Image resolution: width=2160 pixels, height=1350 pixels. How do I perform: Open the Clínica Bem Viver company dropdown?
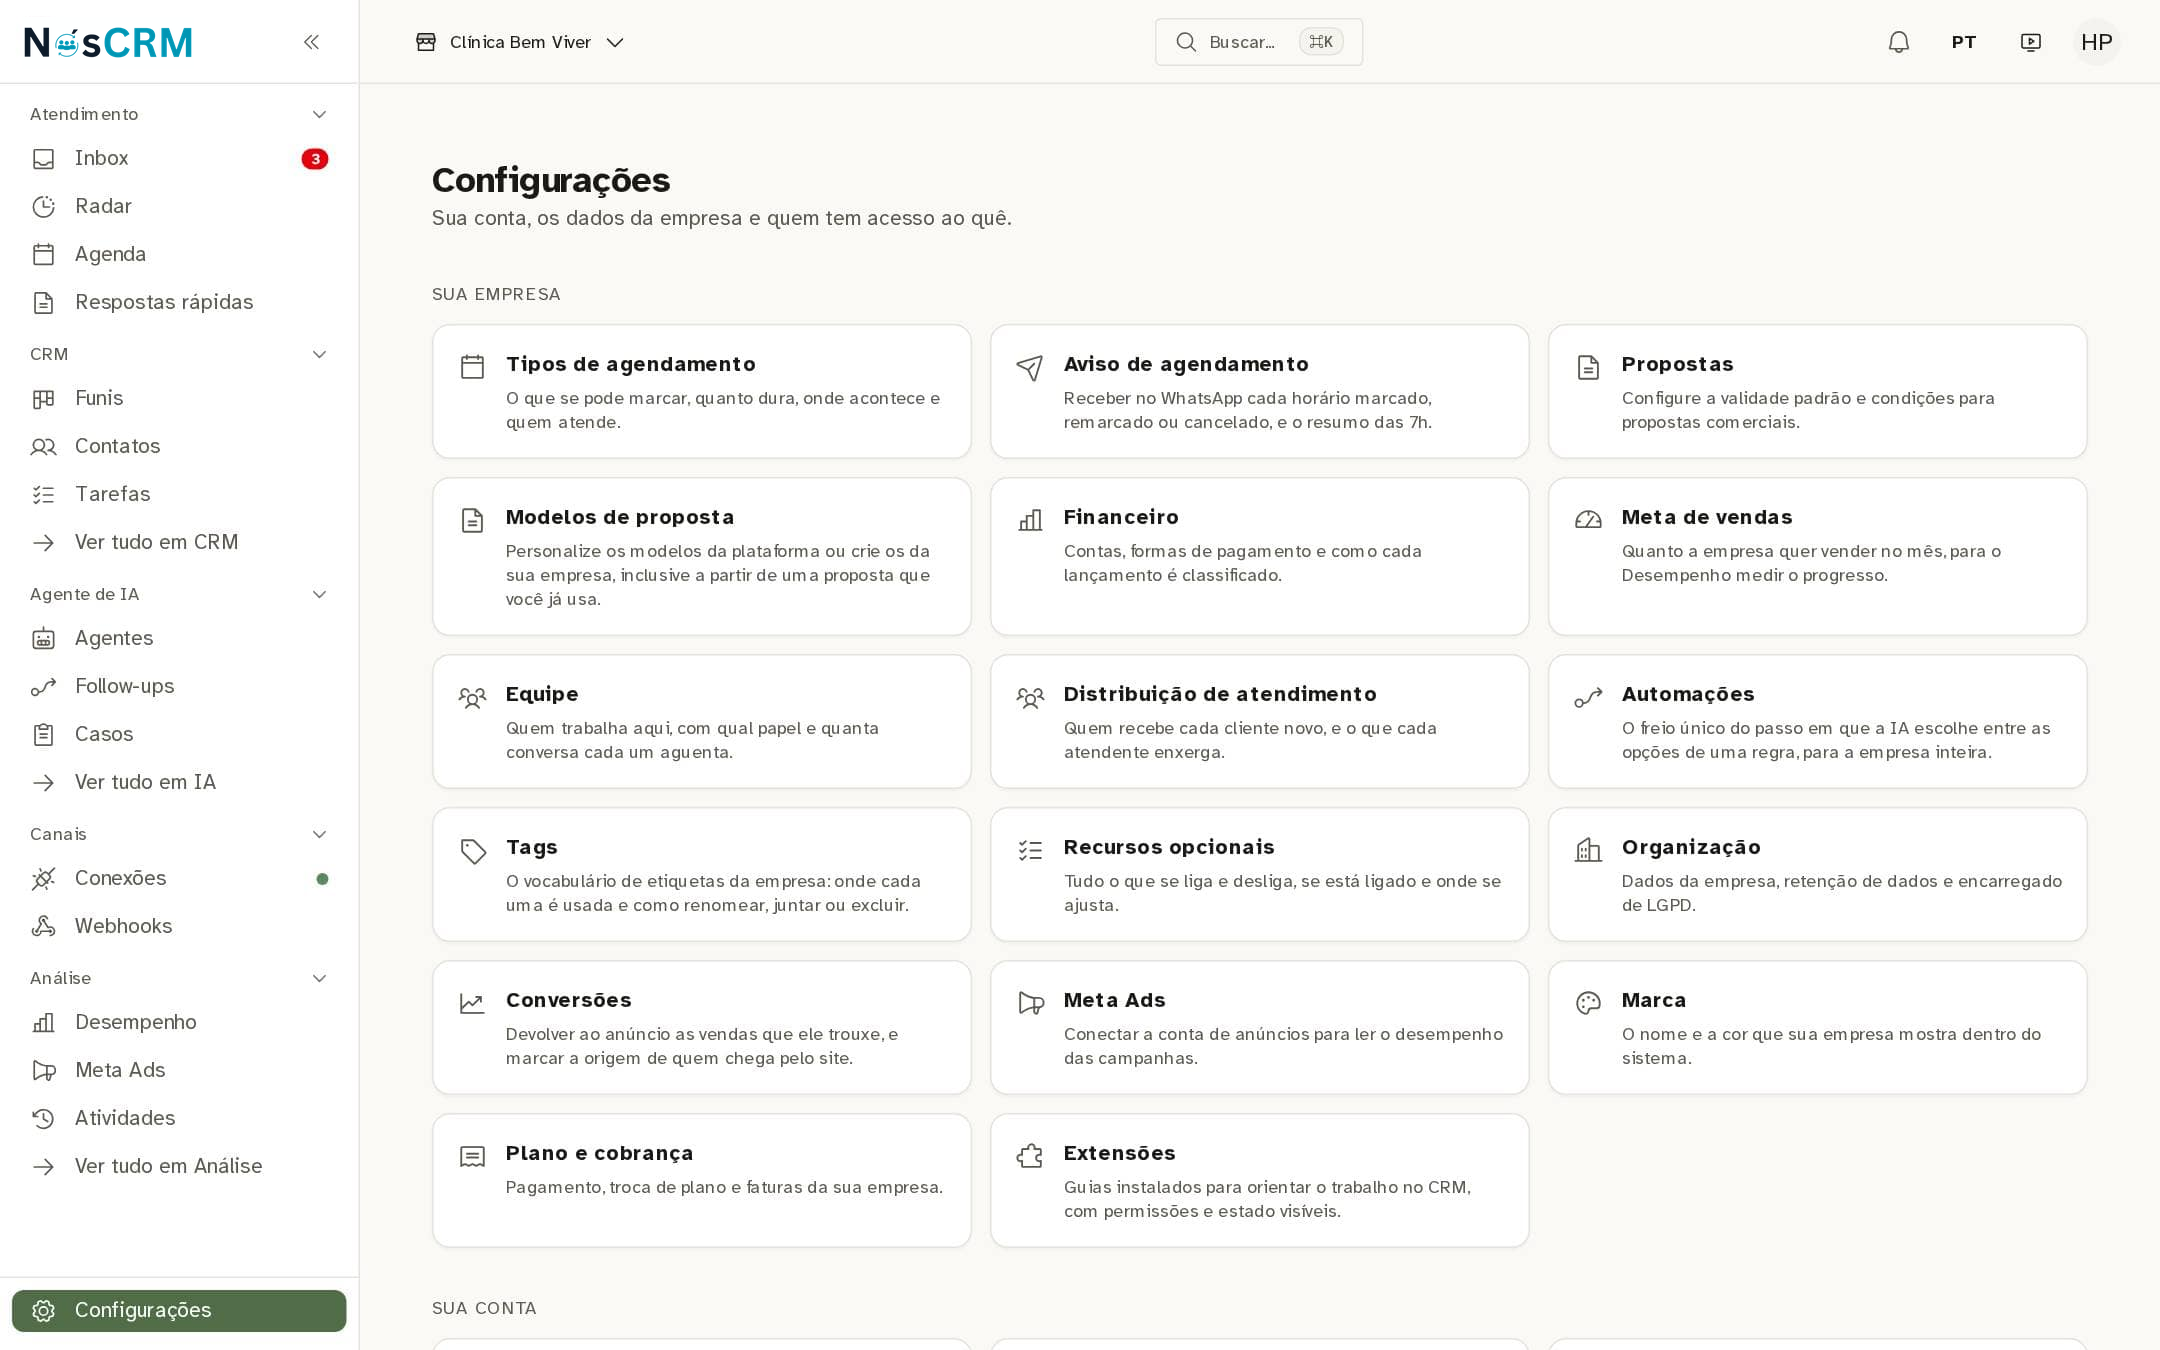coord(520,42)
